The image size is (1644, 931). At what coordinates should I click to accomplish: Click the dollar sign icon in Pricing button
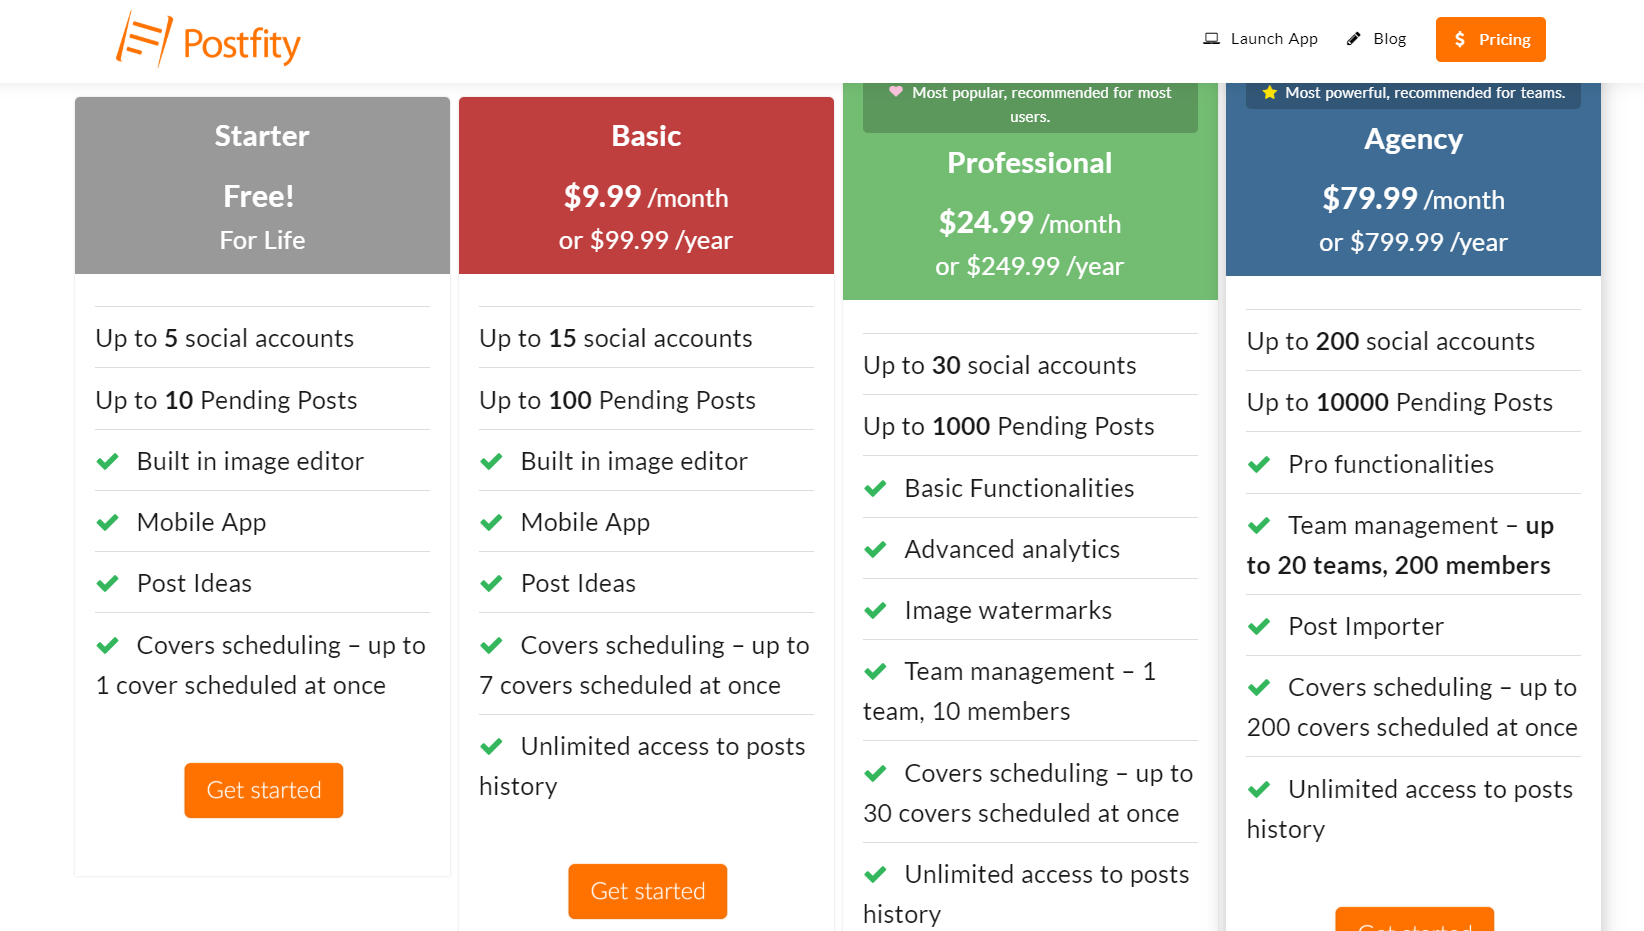pos(1460,39)
